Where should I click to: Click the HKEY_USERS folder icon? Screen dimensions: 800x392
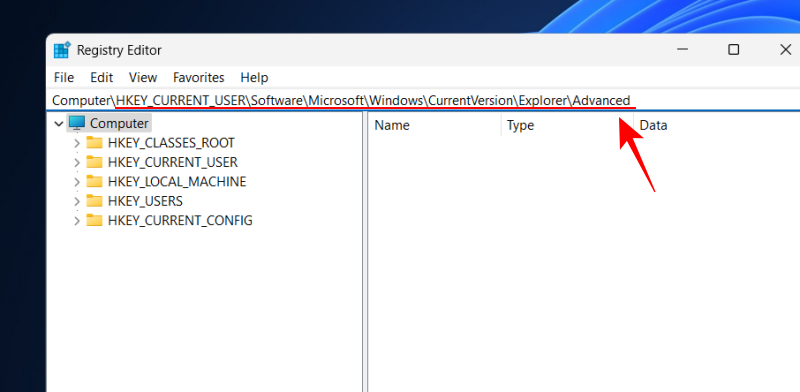(94, 201)
